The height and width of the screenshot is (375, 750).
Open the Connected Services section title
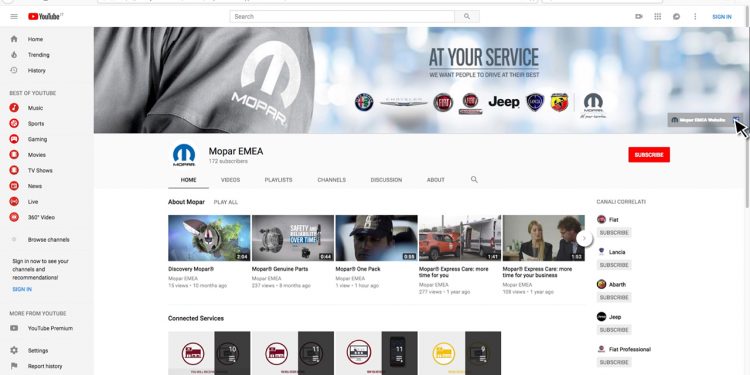196,318
